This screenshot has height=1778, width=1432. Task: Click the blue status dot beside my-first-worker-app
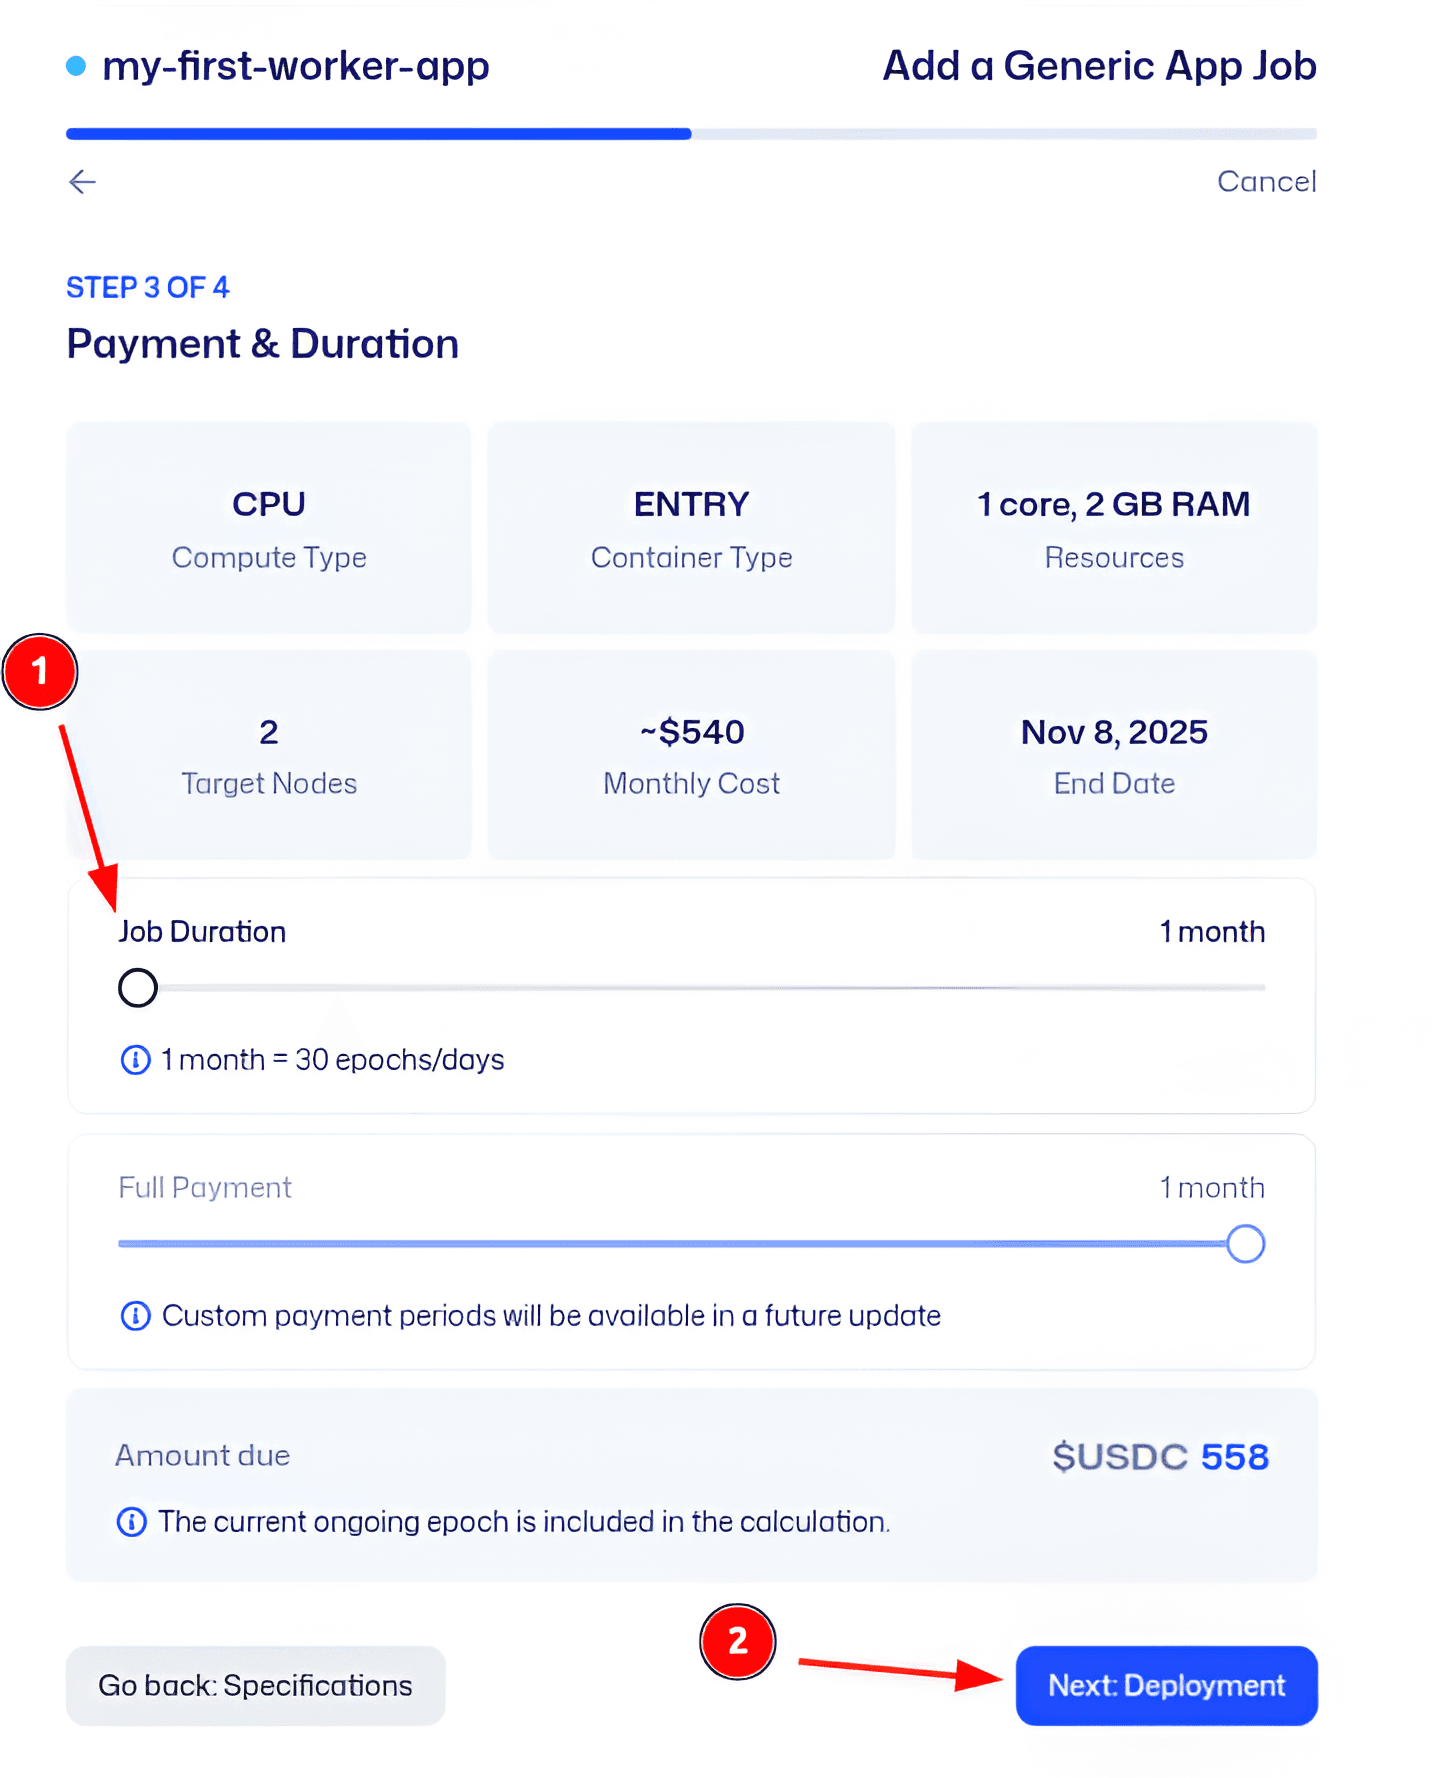click(76, 66)
